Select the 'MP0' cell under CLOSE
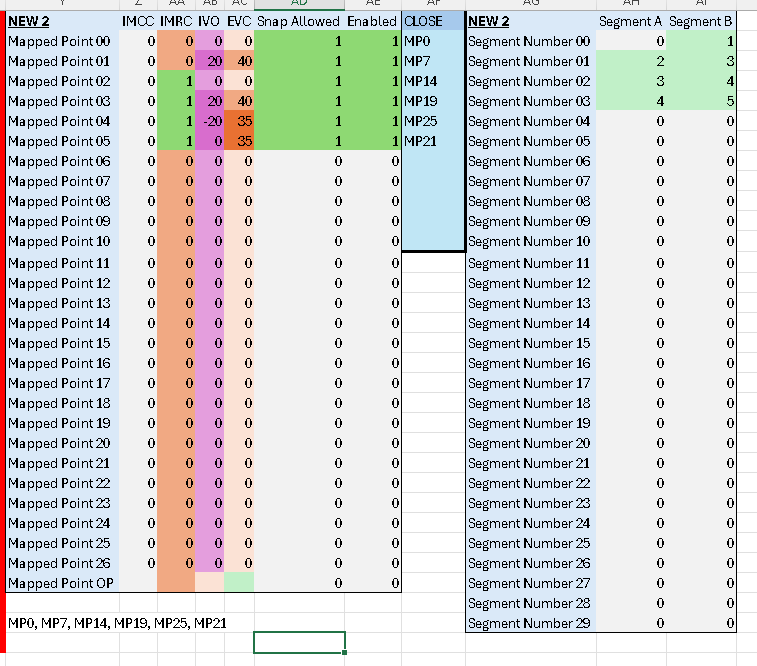The width and height of the screenshot is (757, 666). (x=434, y=42)
